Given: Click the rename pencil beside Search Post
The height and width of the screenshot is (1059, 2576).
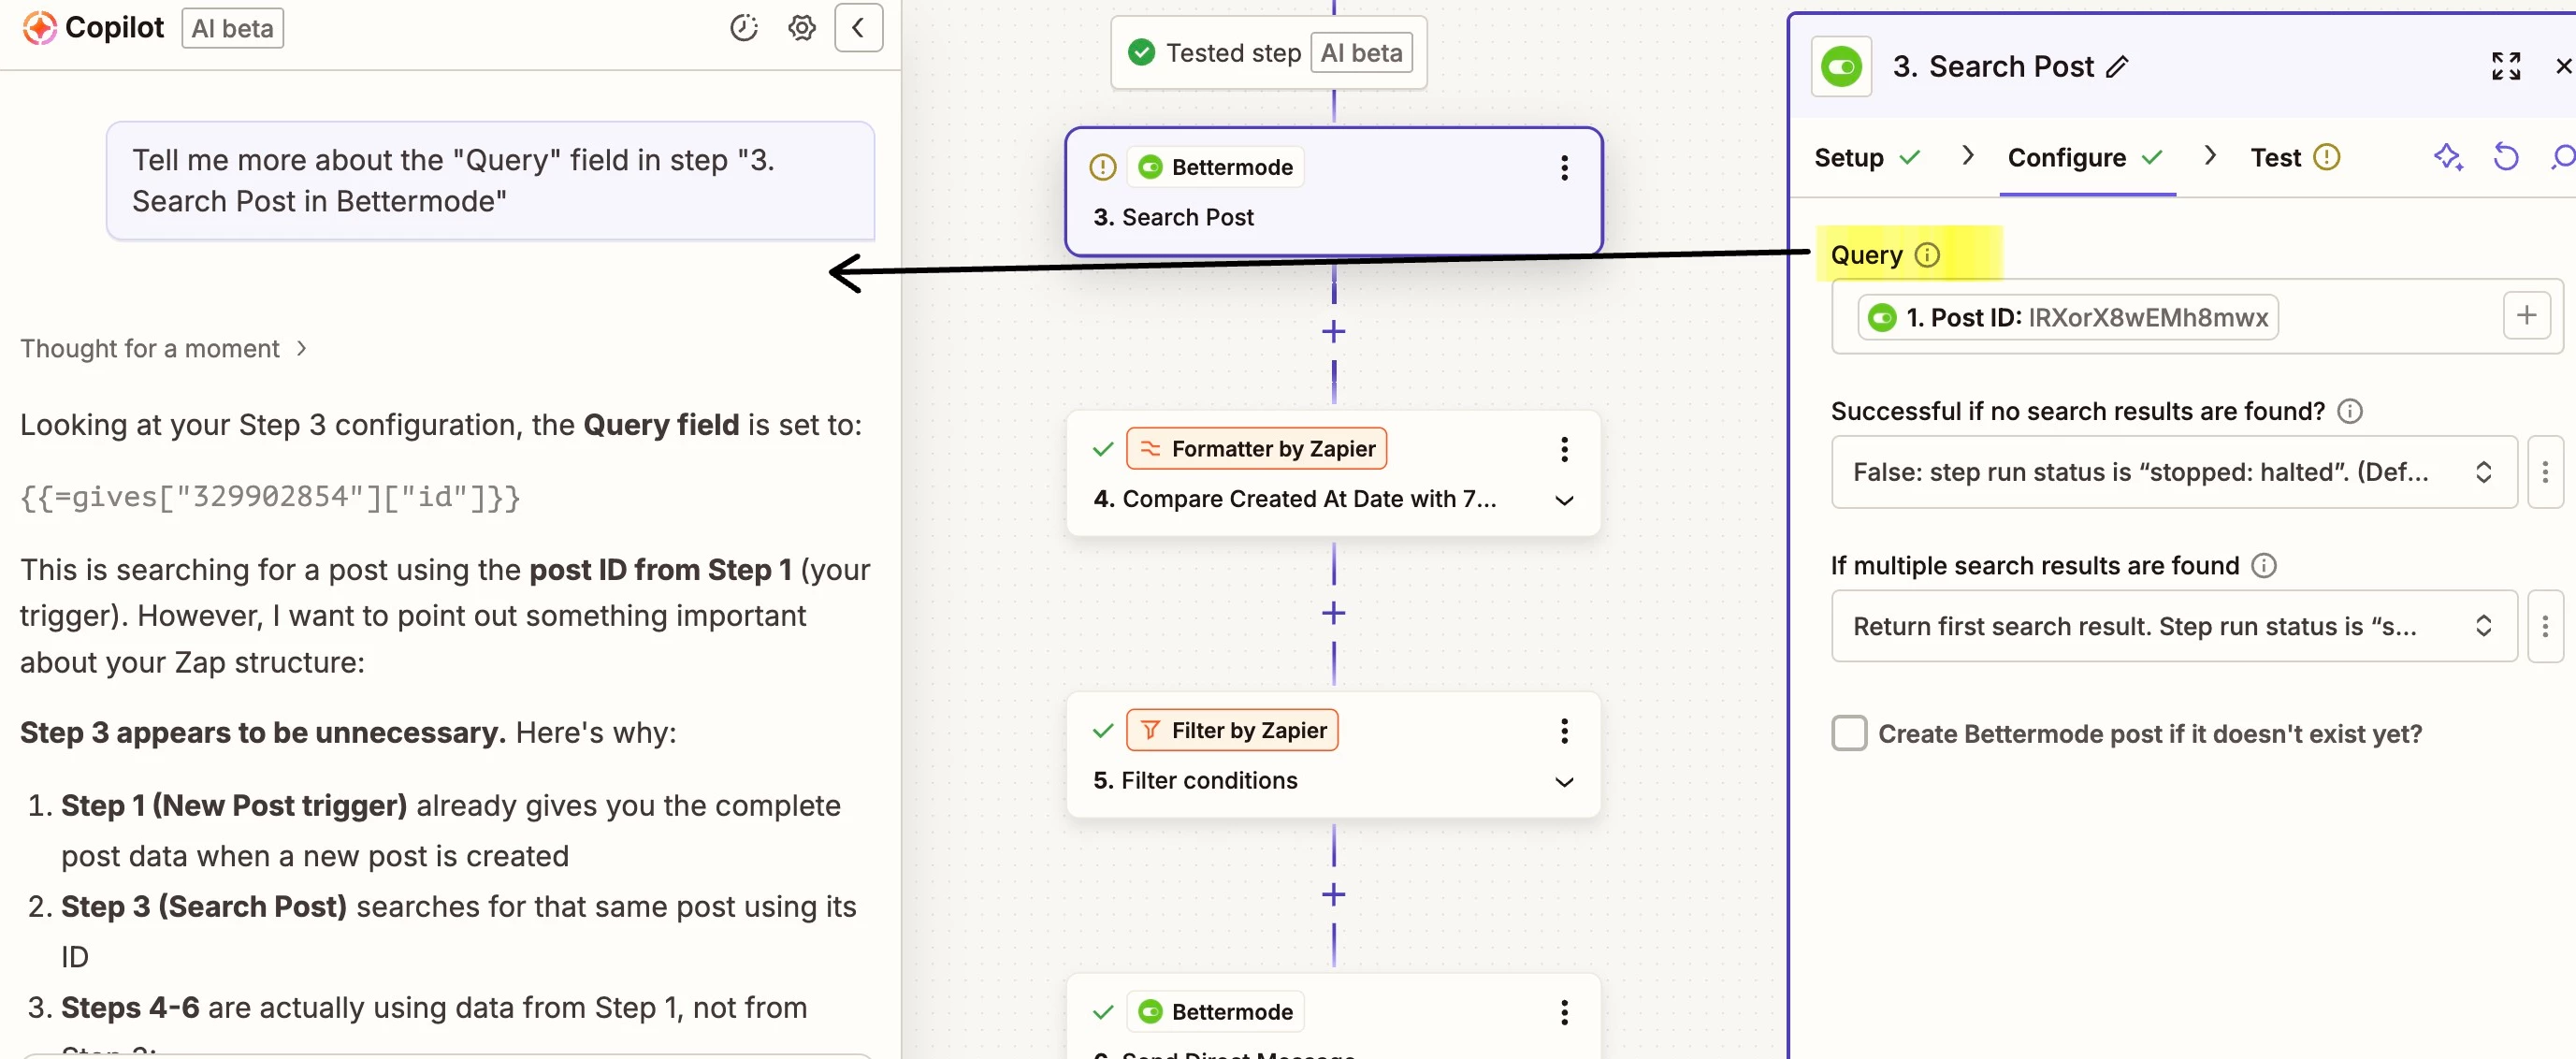Looking at the screenshot, I should 2116,67.
